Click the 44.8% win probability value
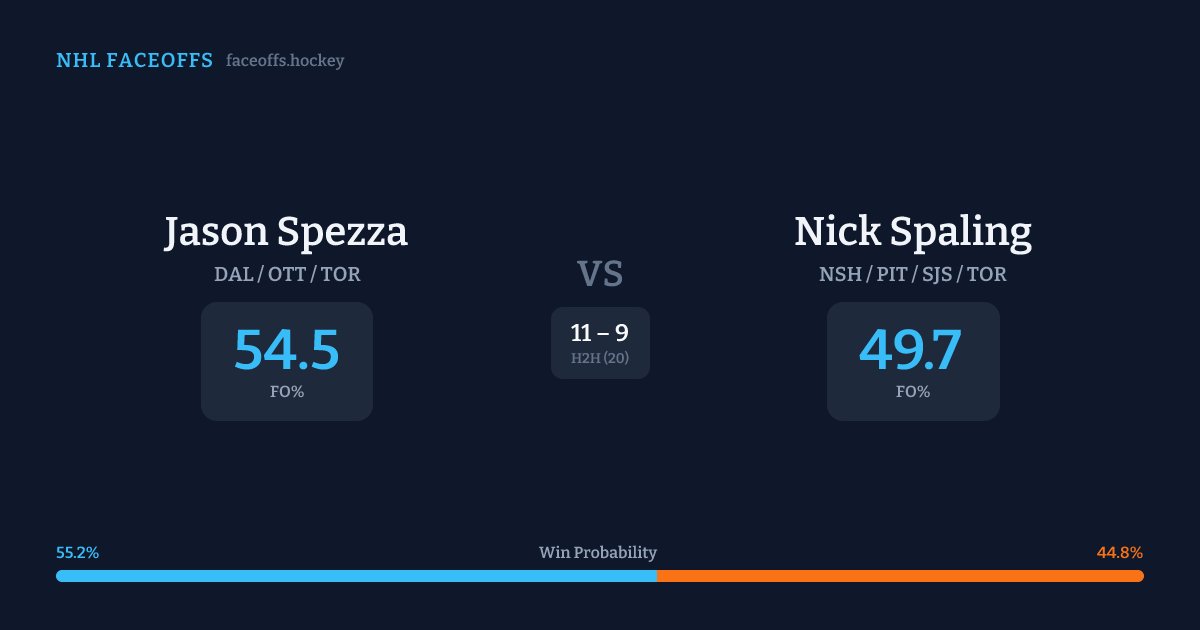The height and width of the screenshot is (630, 1200). [1120, 553]
